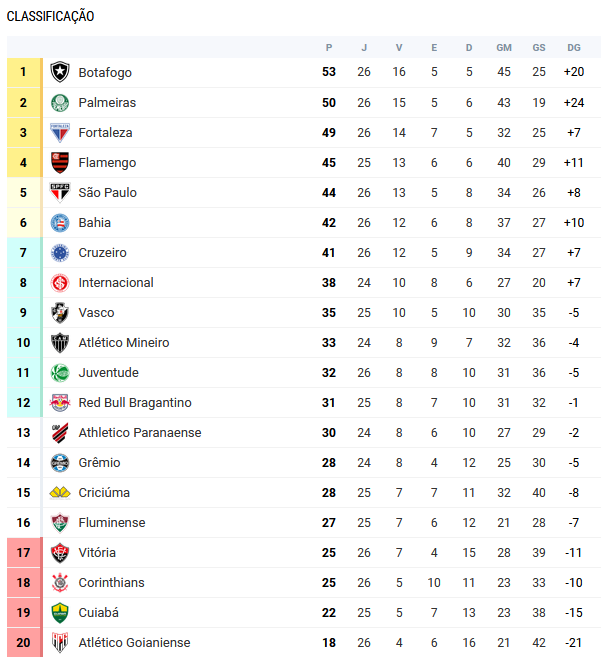The height and width of the screenshot is (657, 601).
Task: Click the Cruzeiro club crest icon
Action: 60,252
